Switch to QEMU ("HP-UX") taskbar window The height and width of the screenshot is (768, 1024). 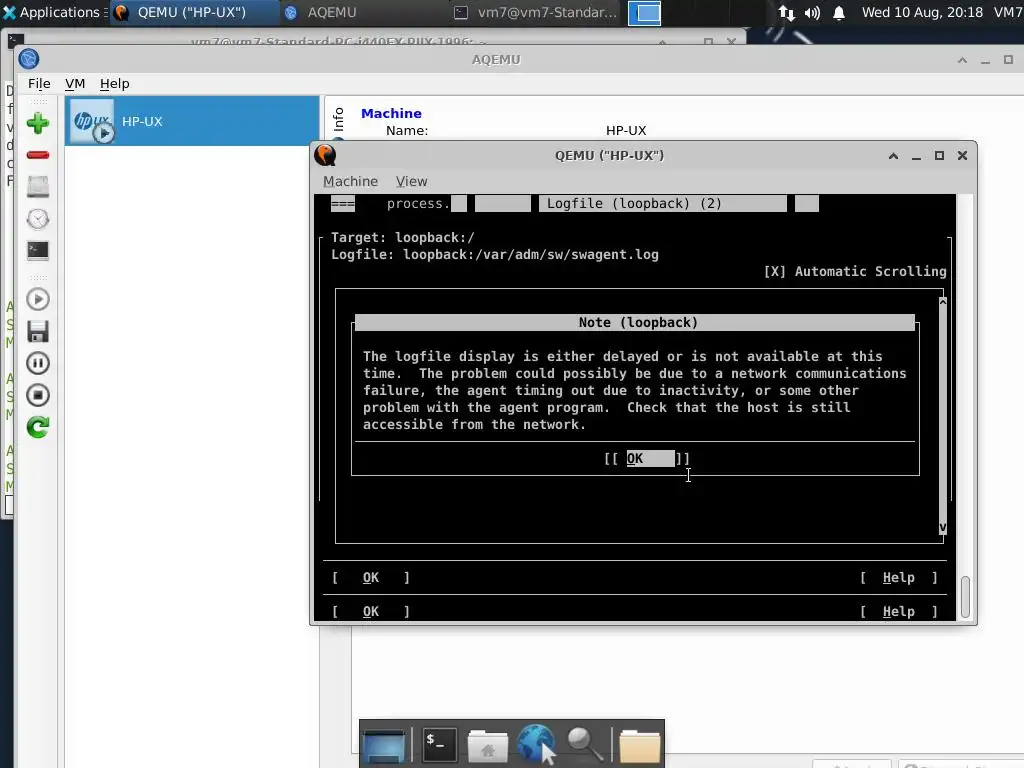[195, 12]
